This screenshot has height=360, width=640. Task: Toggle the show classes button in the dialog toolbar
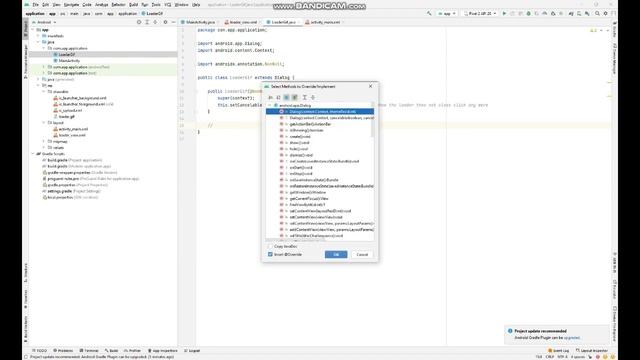pyautogui.click(x=287, y=98)
